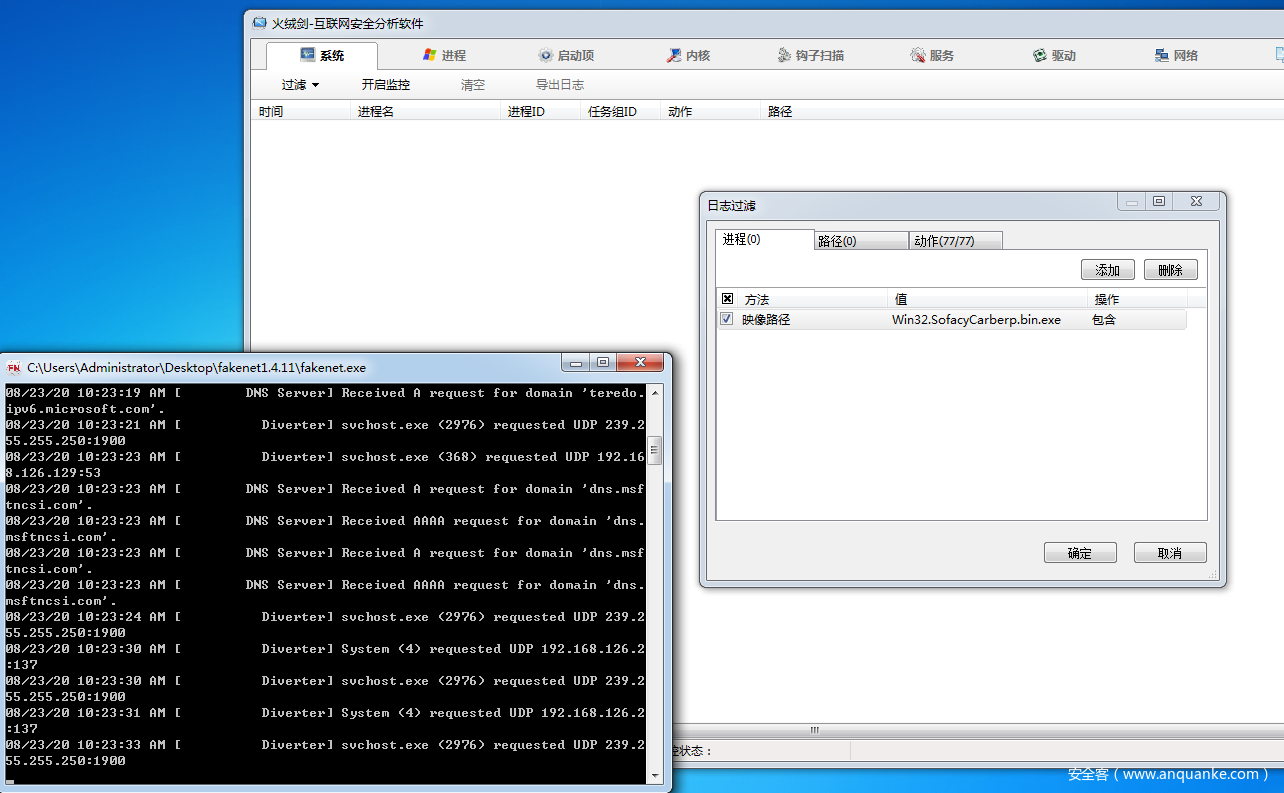Click 开启监控 to start monitoring

click(x=386, y=85)
